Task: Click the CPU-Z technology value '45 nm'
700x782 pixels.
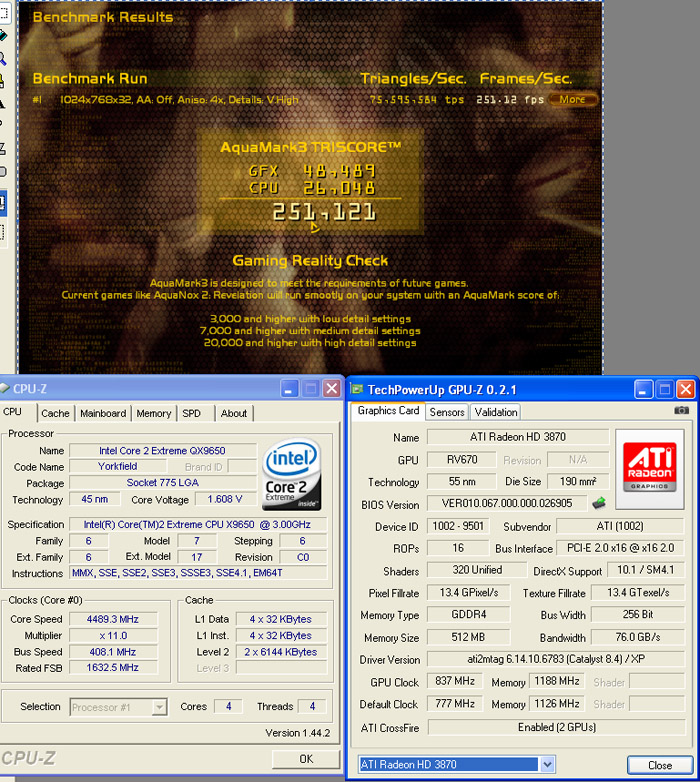Action: pos(95,499)
